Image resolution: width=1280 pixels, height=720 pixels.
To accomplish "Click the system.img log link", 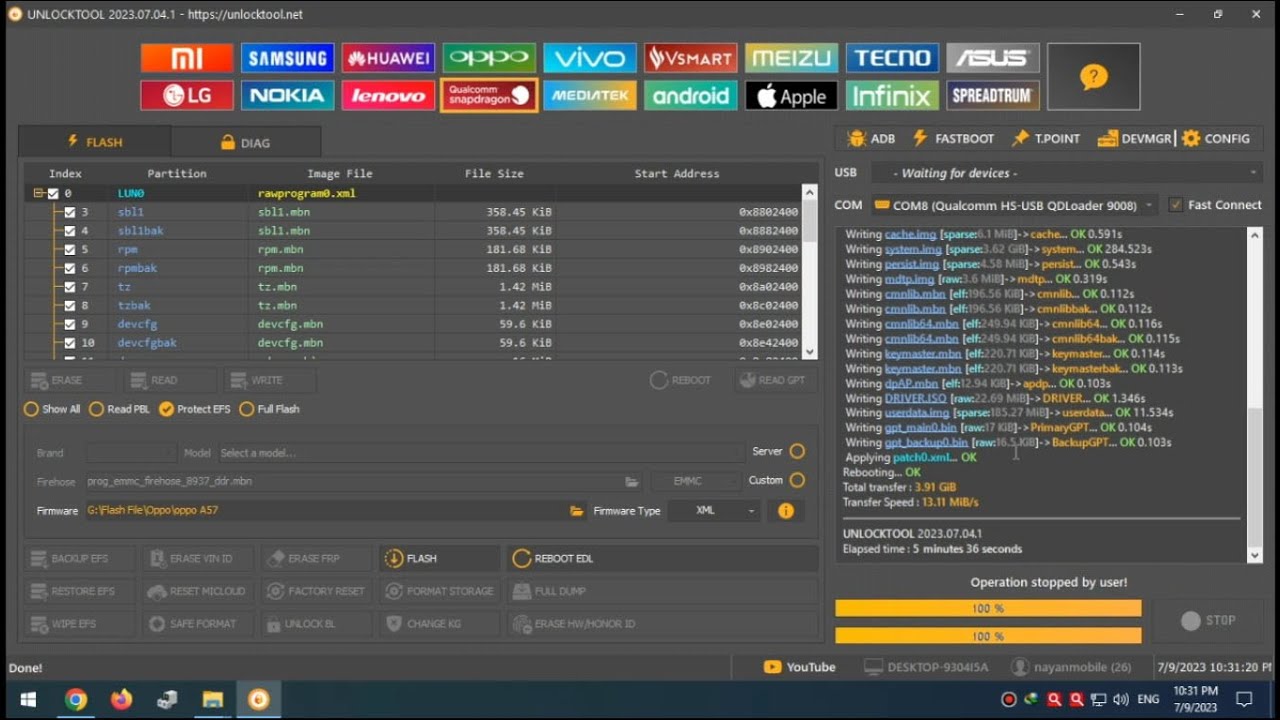I will tap(912, 249).
